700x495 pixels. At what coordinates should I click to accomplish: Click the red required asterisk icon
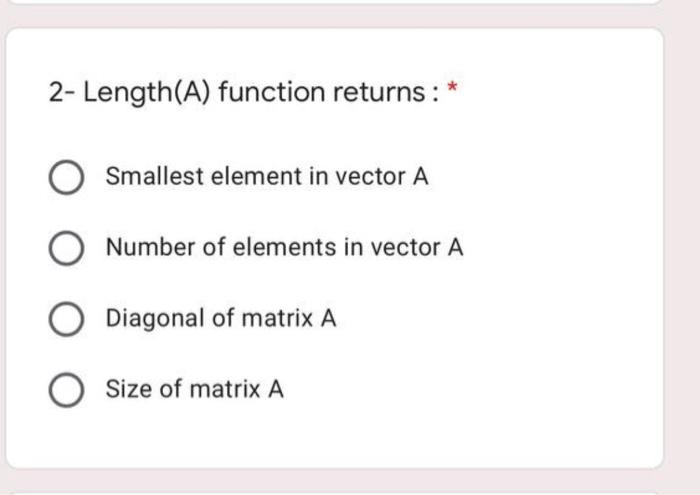(453, 86)
